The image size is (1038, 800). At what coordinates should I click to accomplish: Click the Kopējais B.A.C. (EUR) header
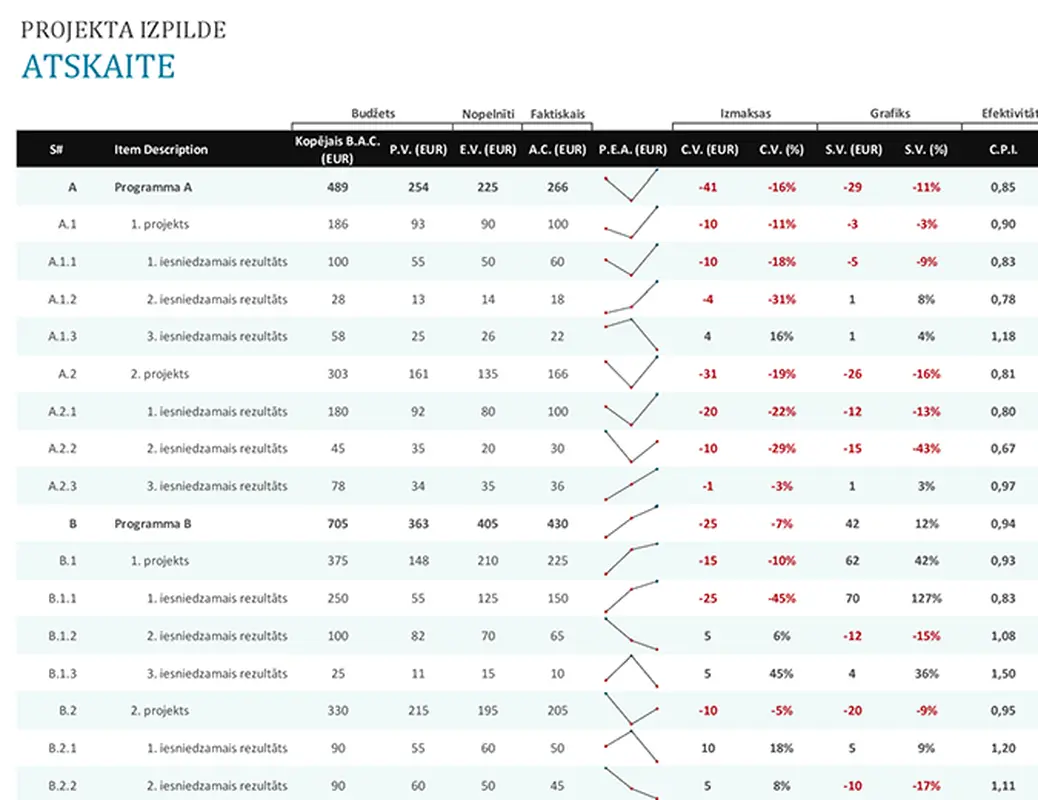coord(338,150)
